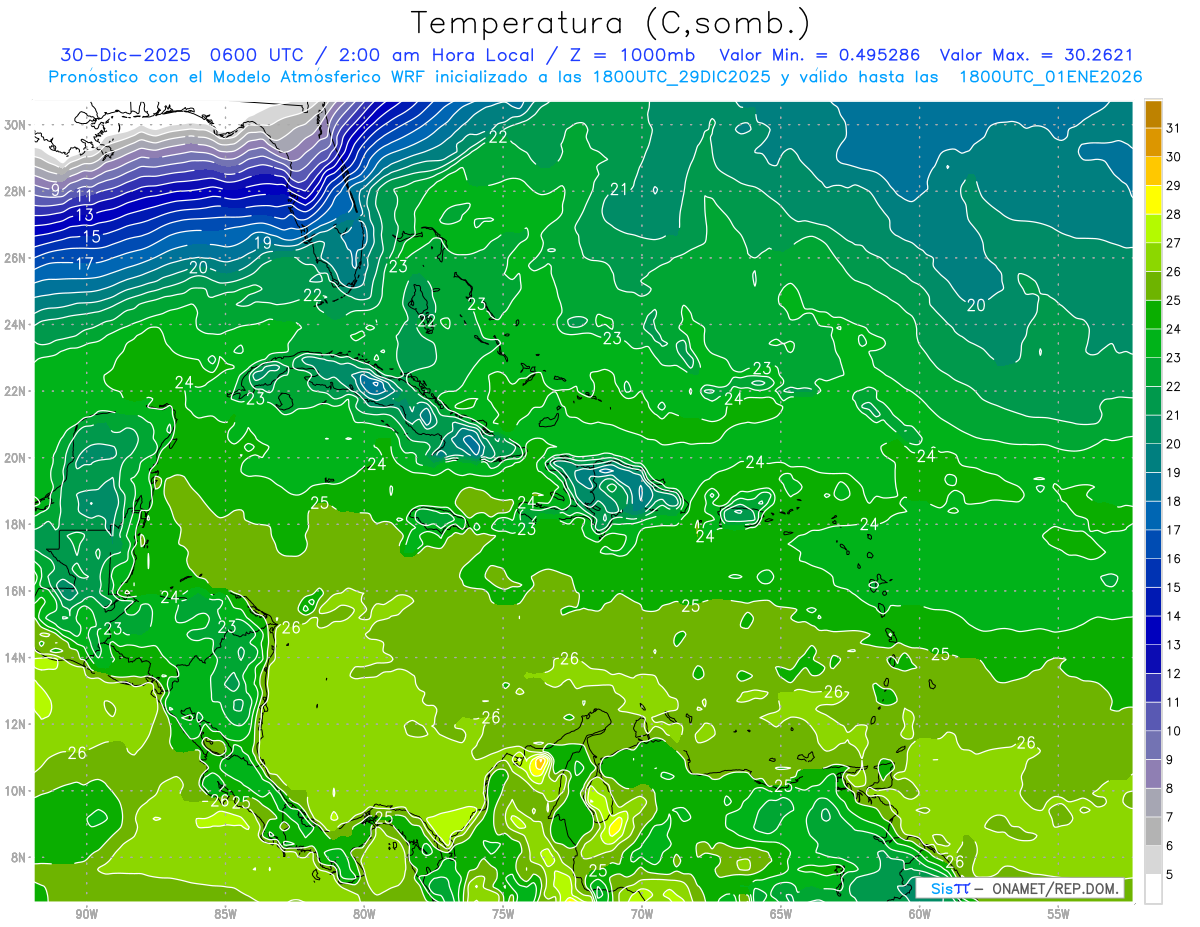Click the "10" label on the color scale
1200x927 pixels.
[1174, 731]
